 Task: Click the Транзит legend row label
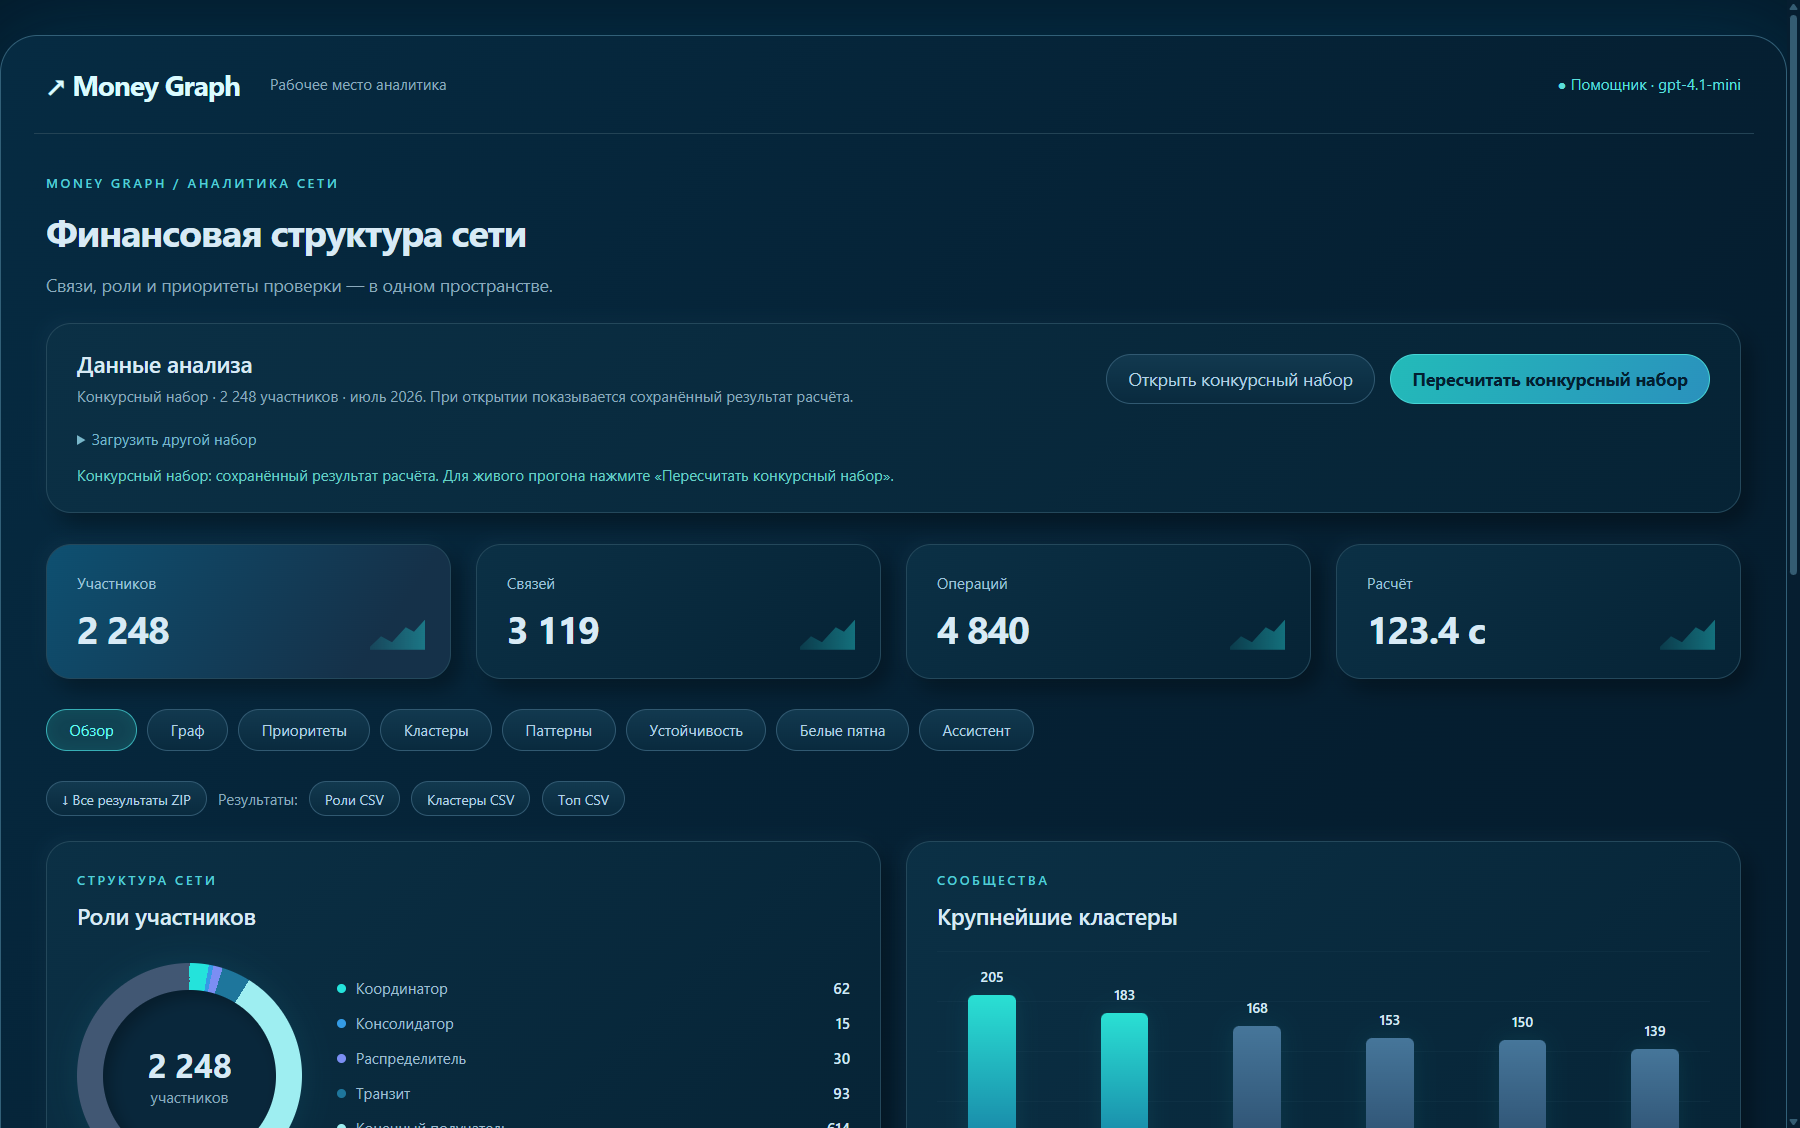(383, 1094)
